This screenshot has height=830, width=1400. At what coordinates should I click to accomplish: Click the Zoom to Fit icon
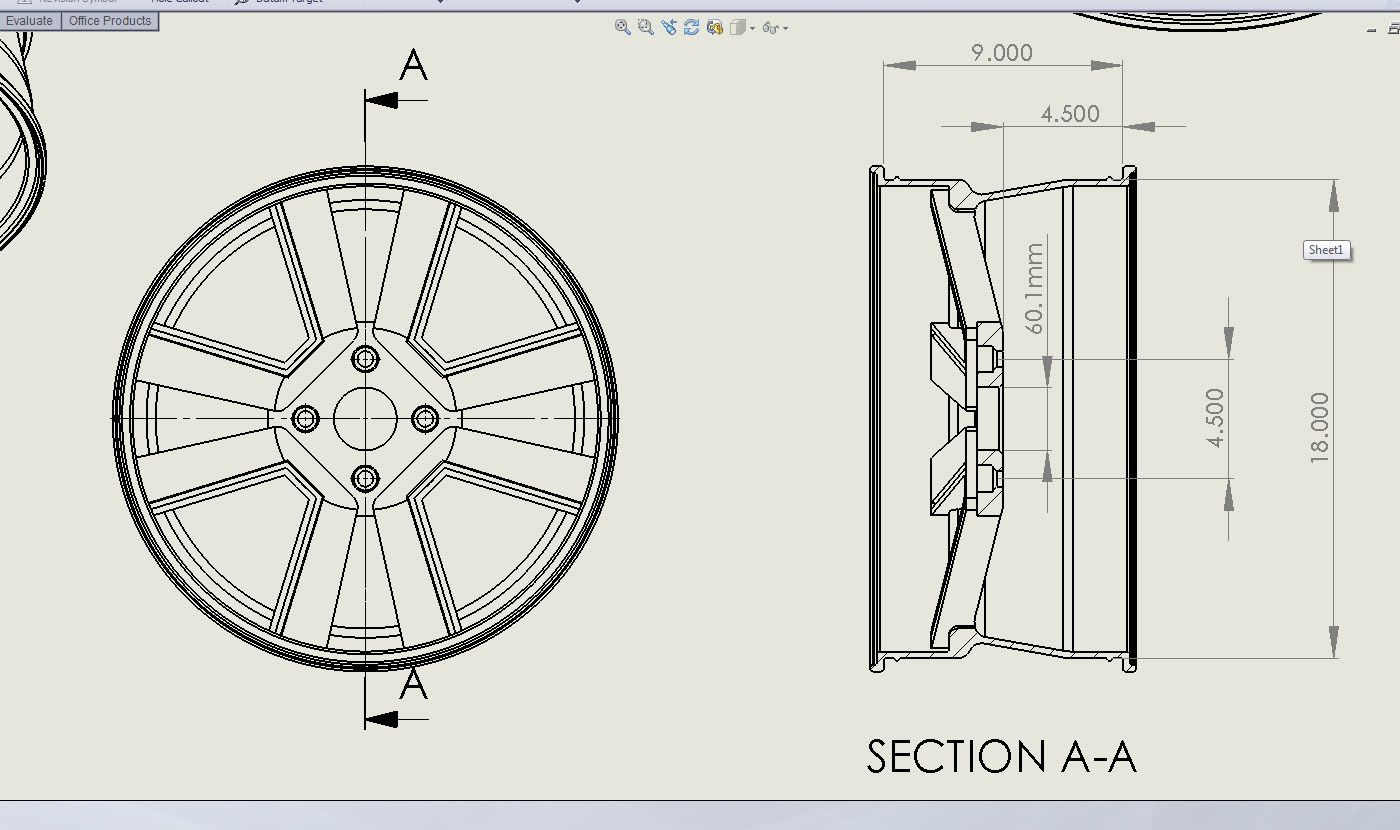(x=622, y=28)
